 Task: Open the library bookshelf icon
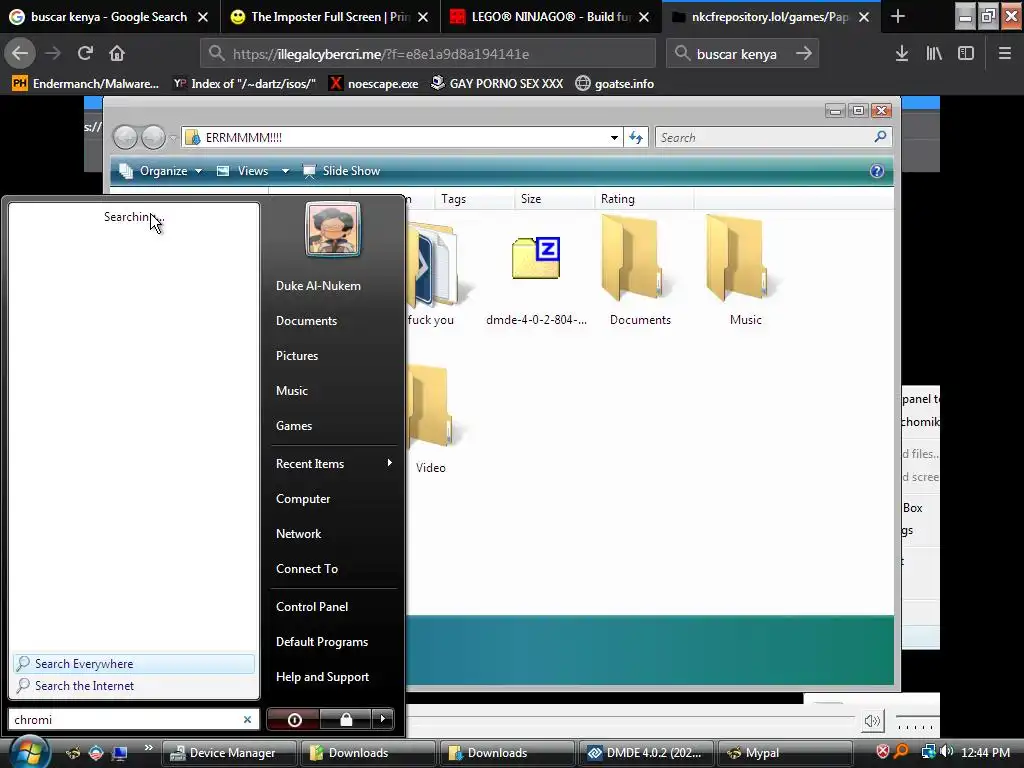point(934,54)
